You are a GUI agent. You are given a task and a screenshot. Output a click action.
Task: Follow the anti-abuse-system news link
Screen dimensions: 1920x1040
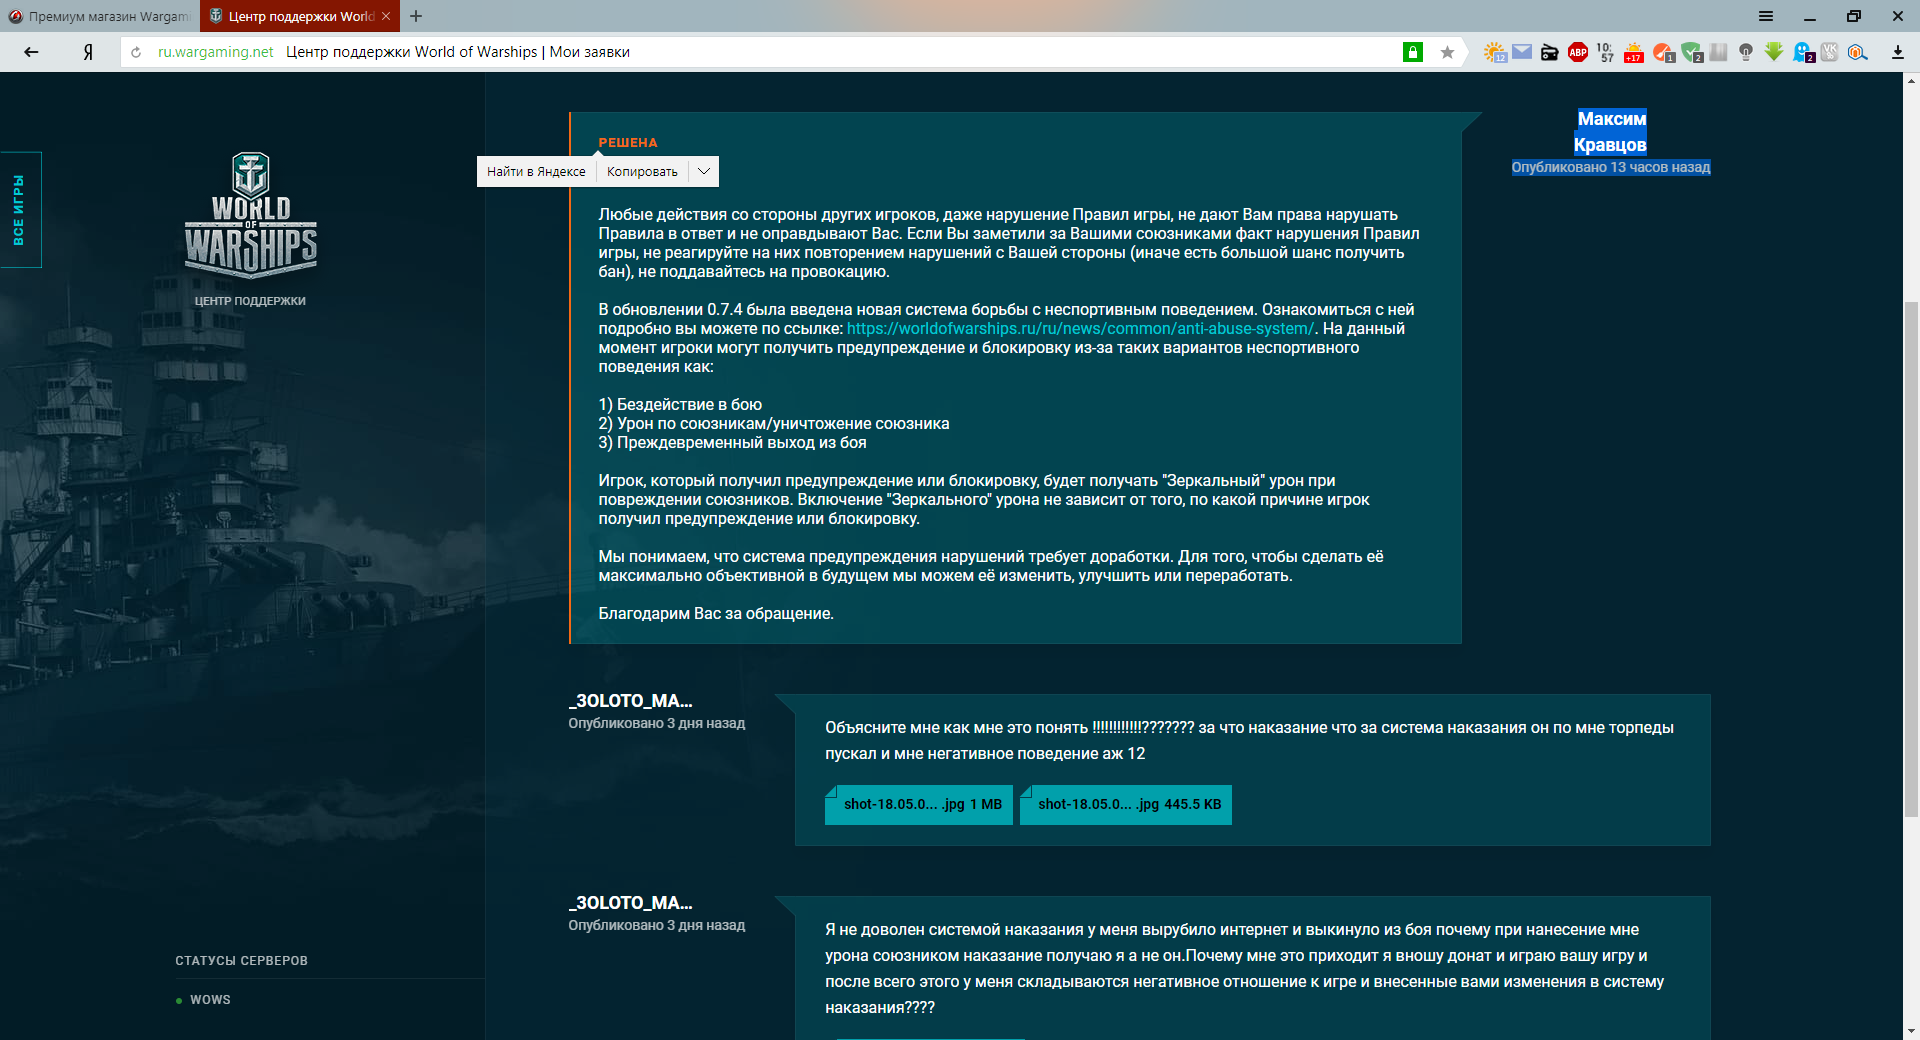(x=1080, y=328)
